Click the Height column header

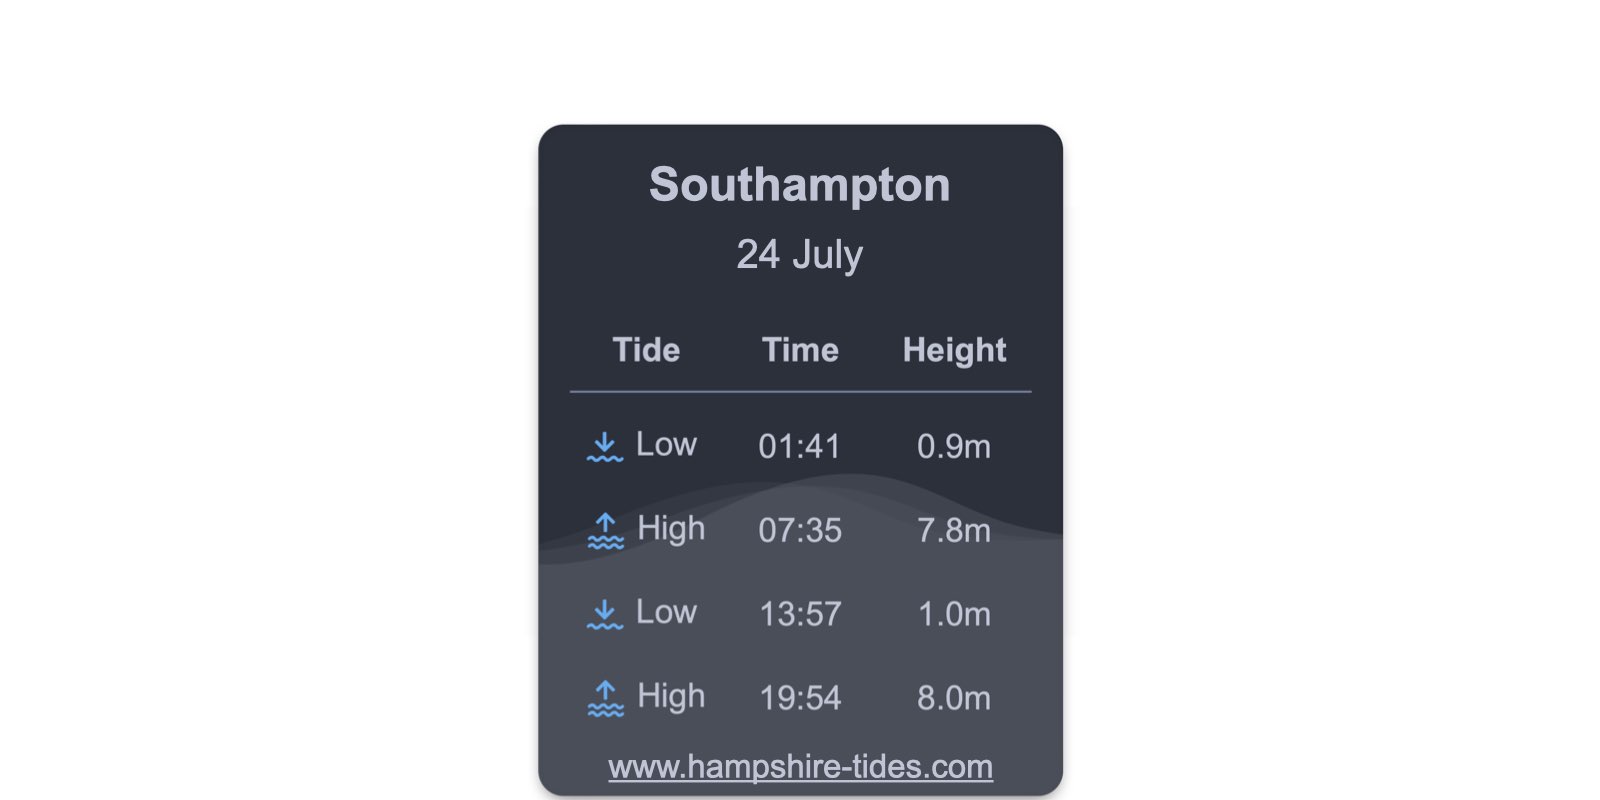point(954,351)
